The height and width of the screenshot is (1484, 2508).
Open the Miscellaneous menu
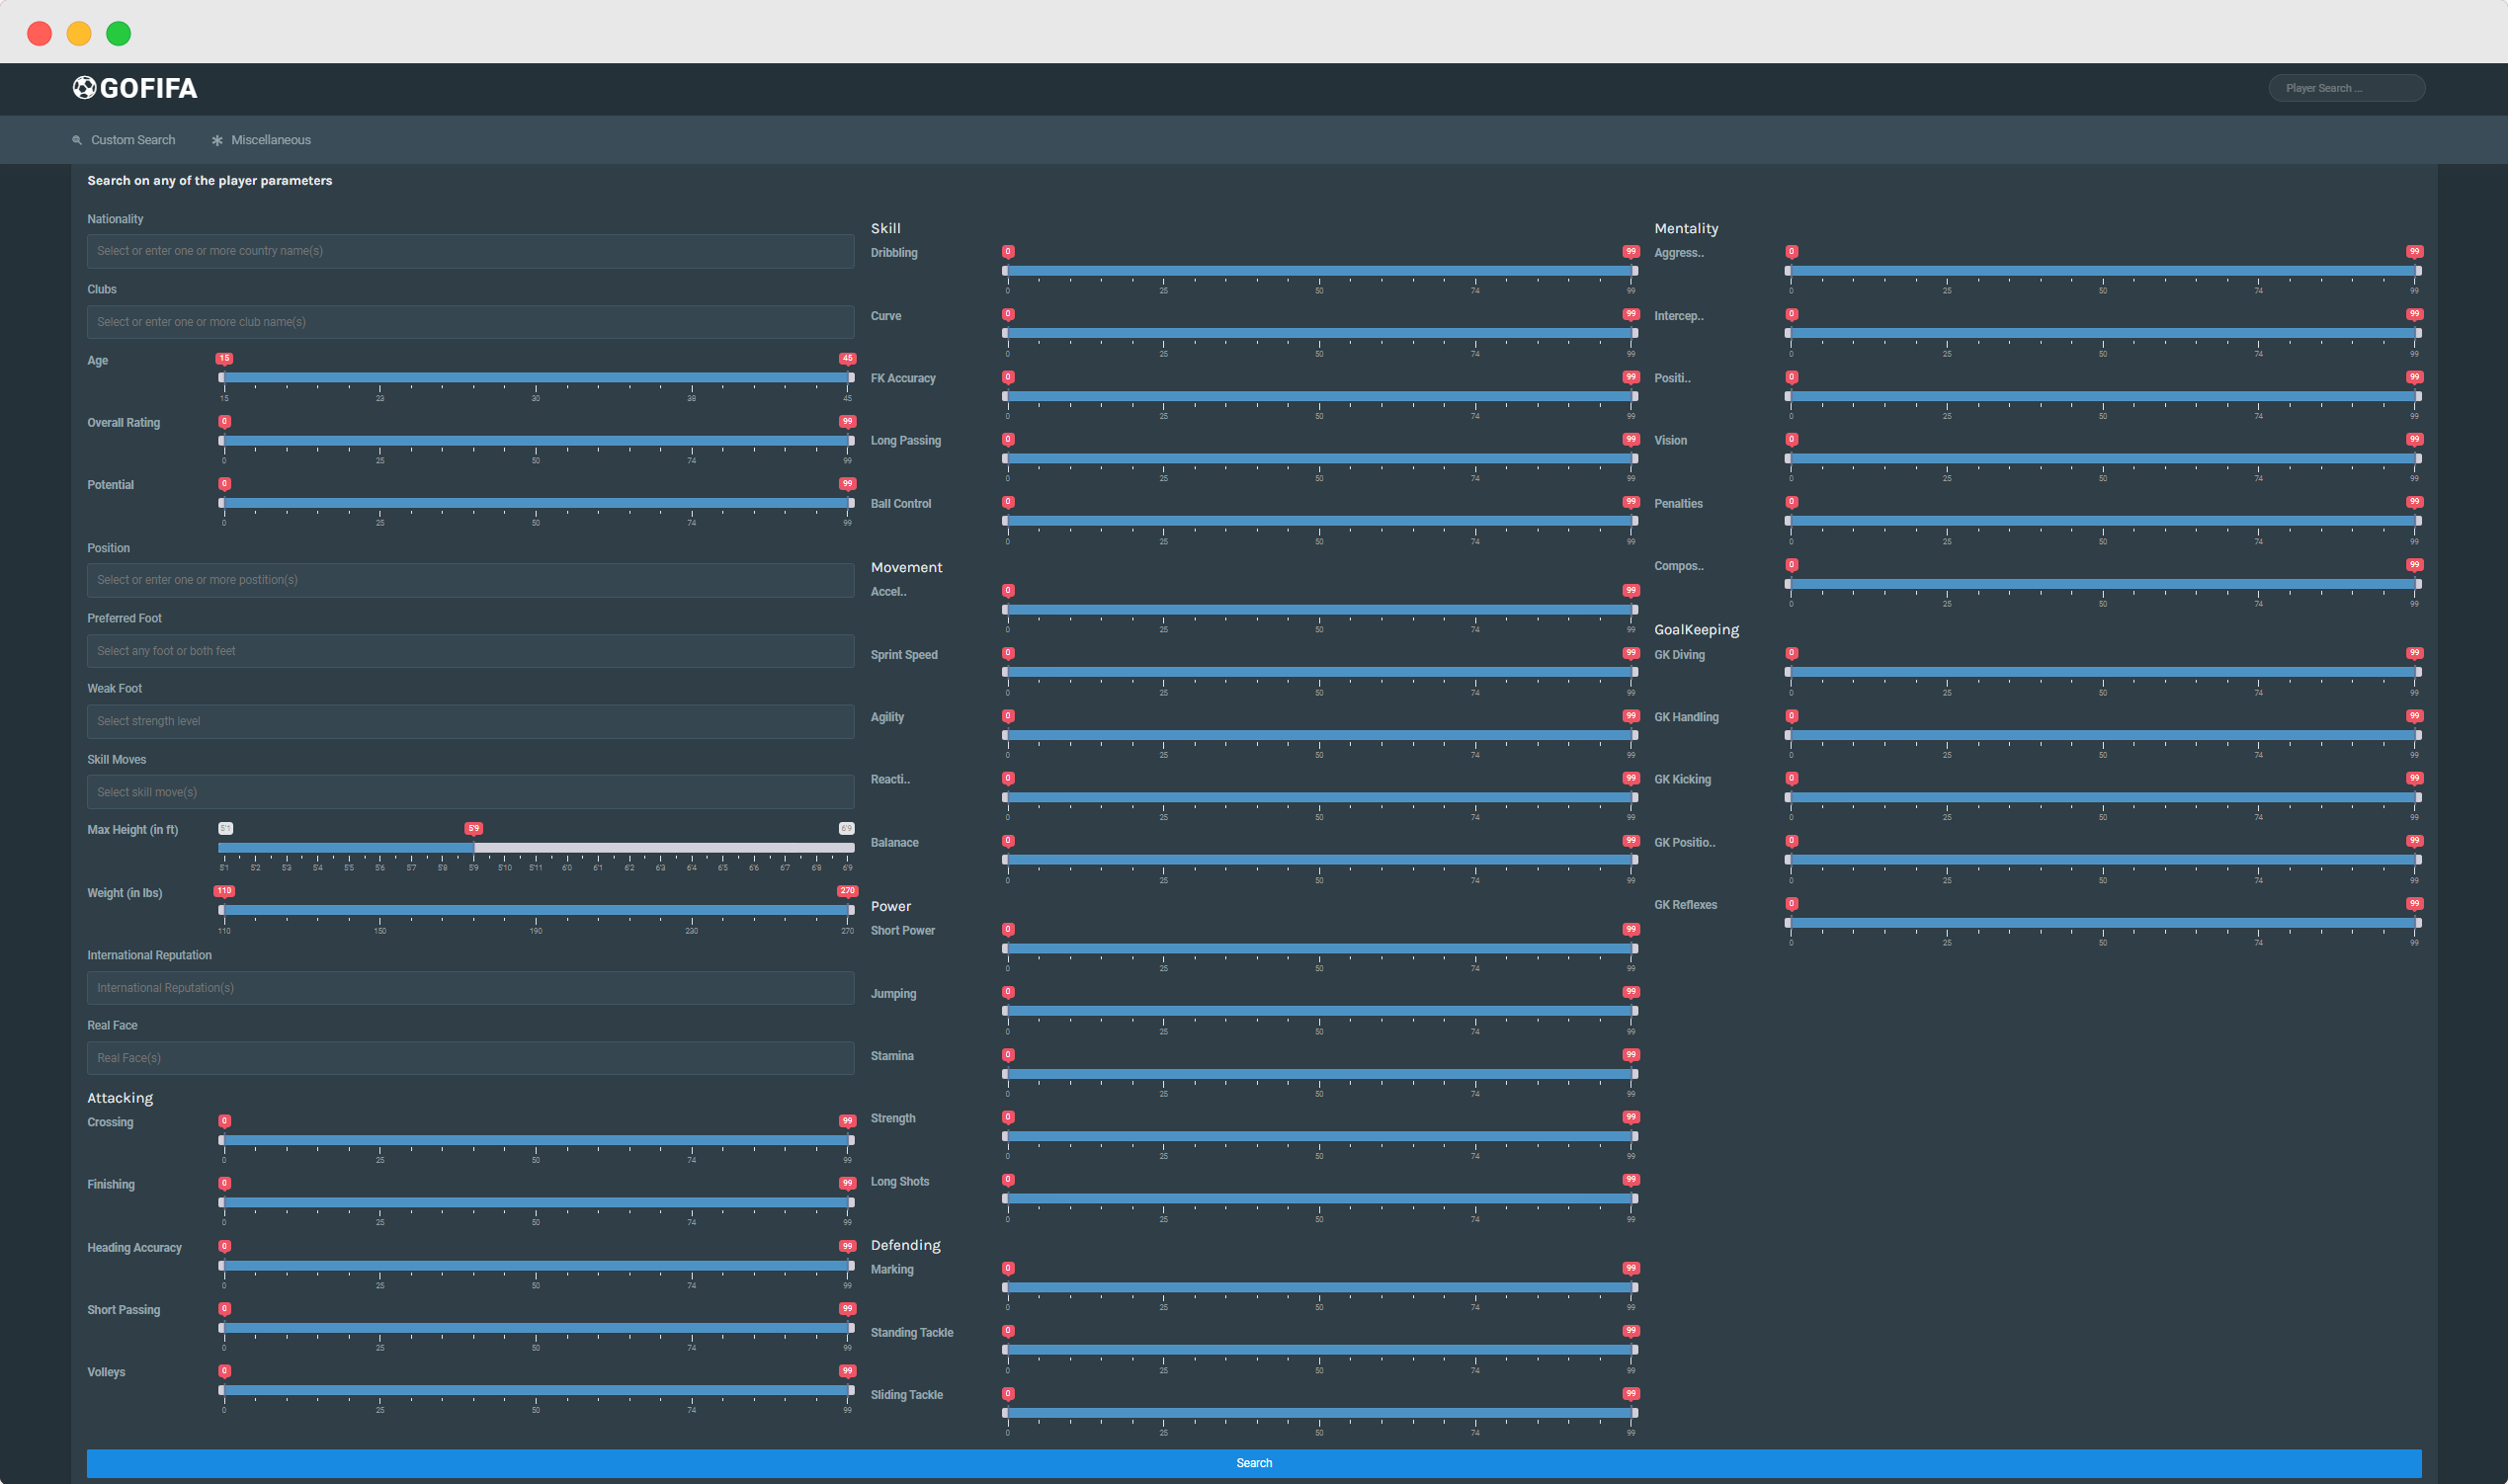(270, 140)
